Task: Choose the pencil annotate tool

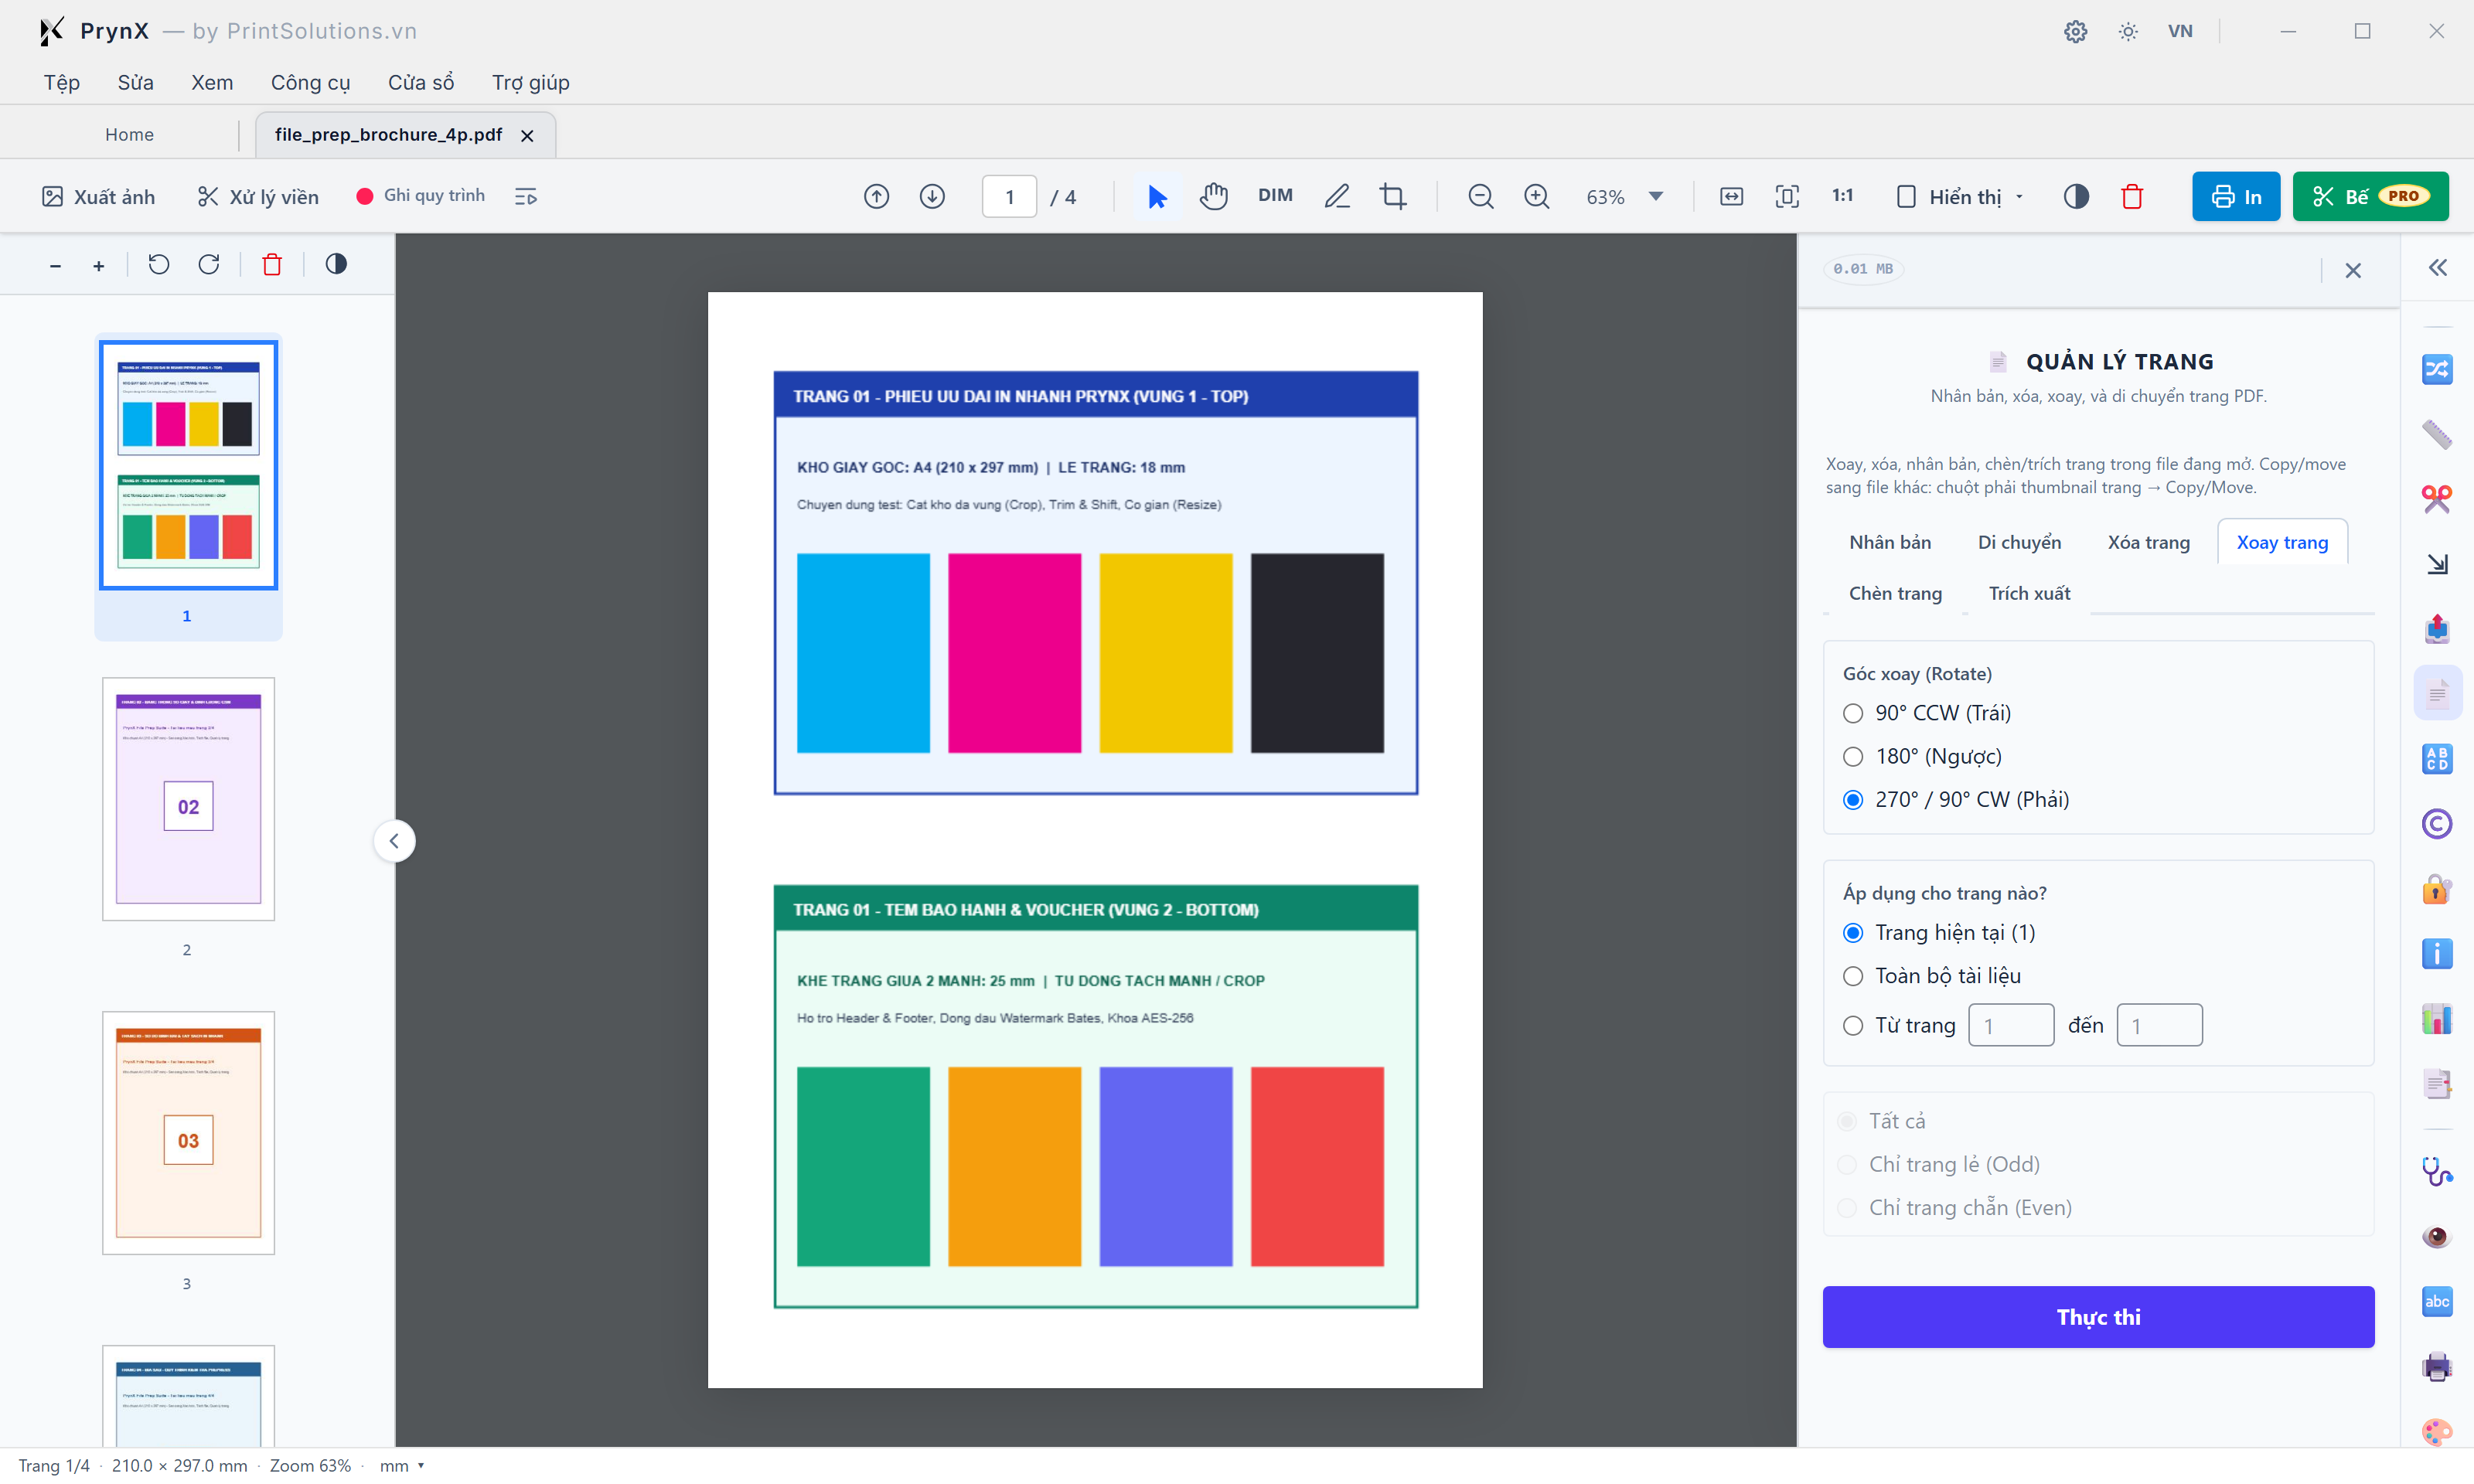Action: click(1337, 196)
